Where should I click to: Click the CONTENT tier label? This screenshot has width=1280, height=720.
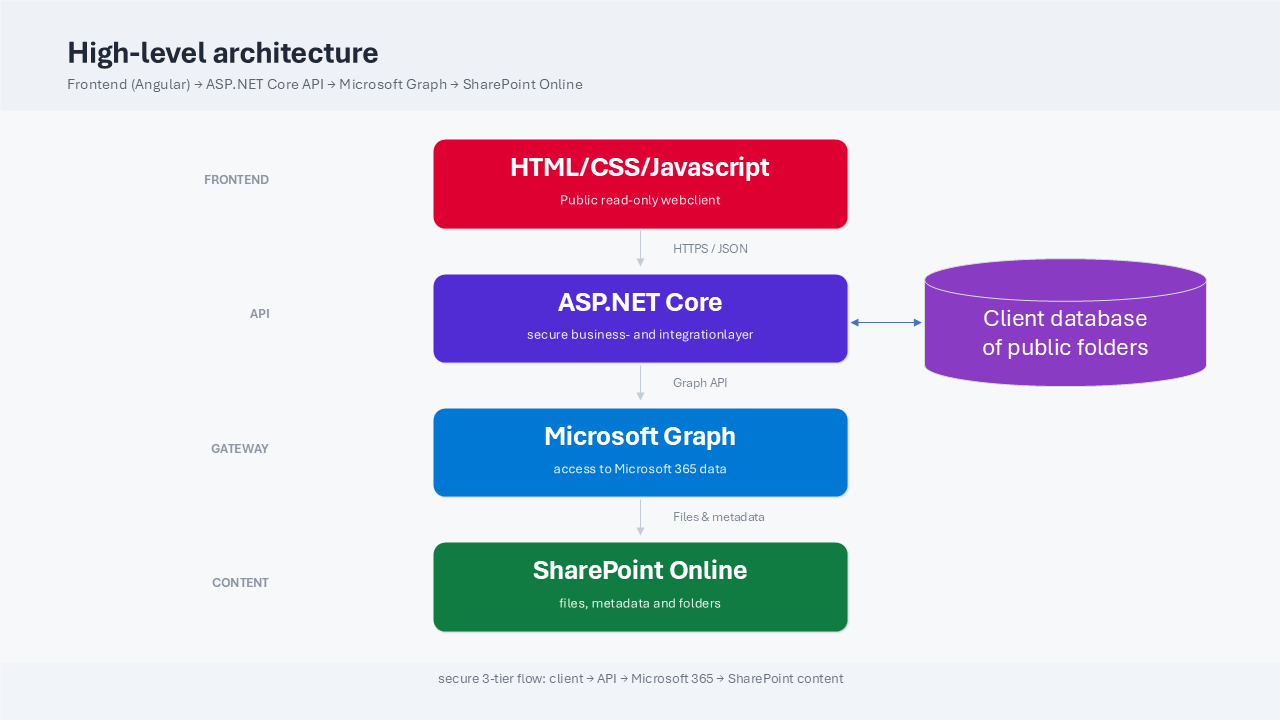(x=240, y=583)
